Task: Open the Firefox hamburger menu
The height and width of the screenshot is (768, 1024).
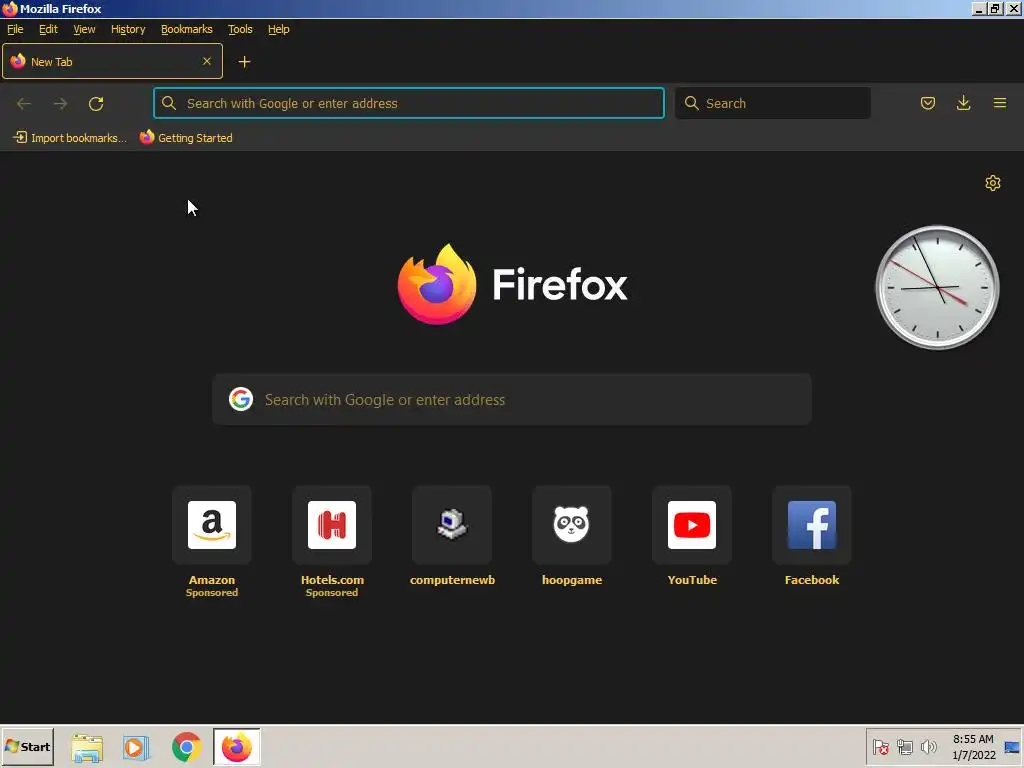Action: click(999, 103)
